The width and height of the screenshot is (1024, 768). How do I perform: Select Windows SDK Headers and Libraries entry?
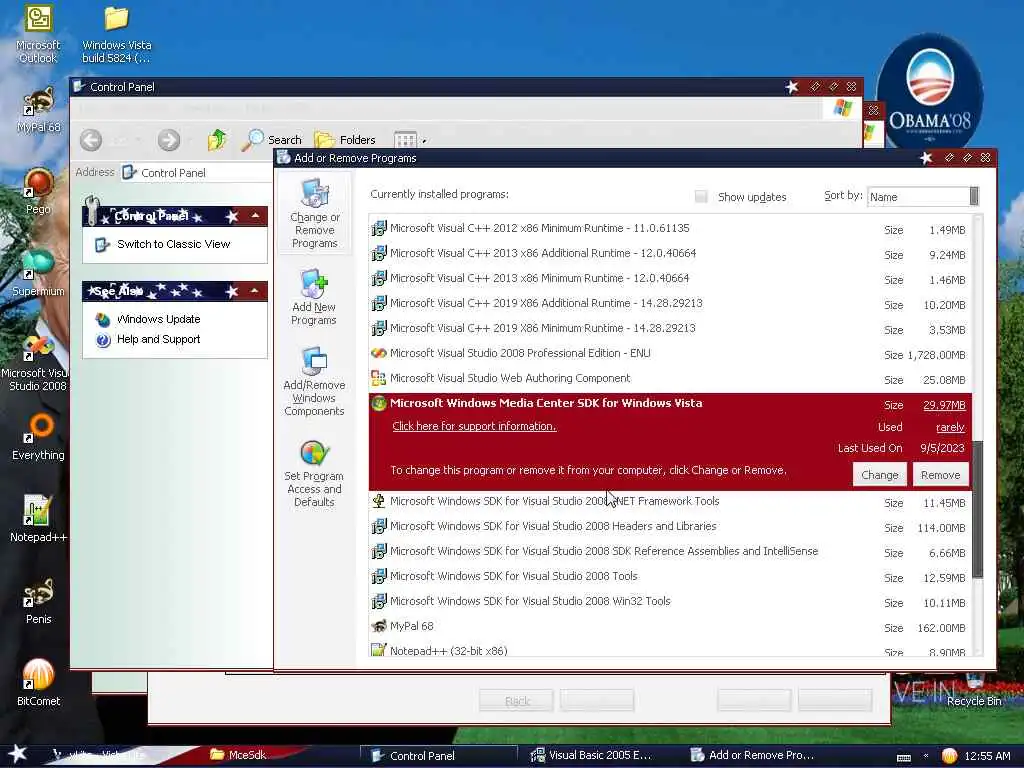[670, 526]
